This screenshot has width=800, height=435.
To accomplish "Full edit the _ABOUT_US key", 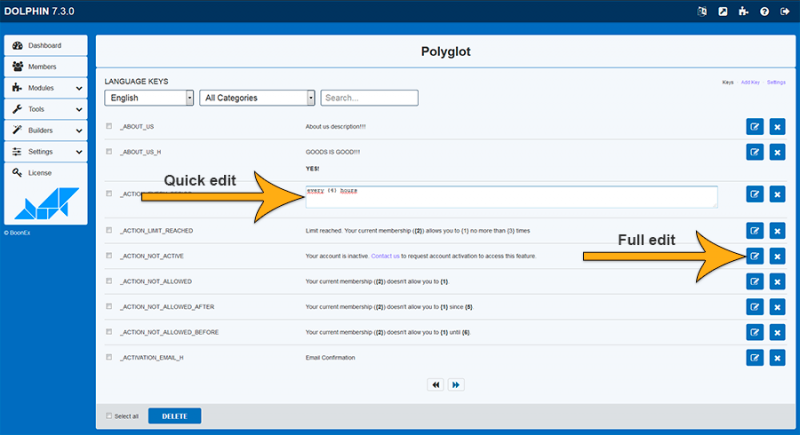I will [755, 126].
